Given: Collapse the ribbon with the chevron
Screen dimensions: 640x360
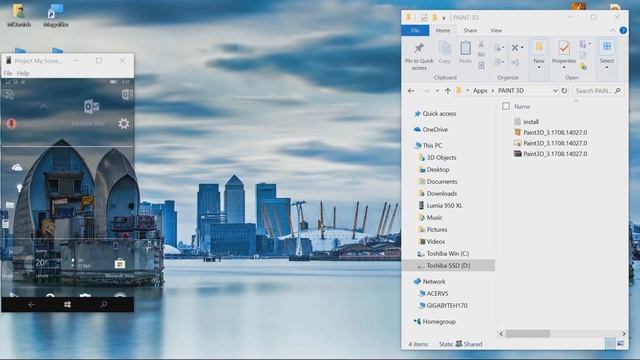Looking at the screenshot, I should click(x=612, y=31).
